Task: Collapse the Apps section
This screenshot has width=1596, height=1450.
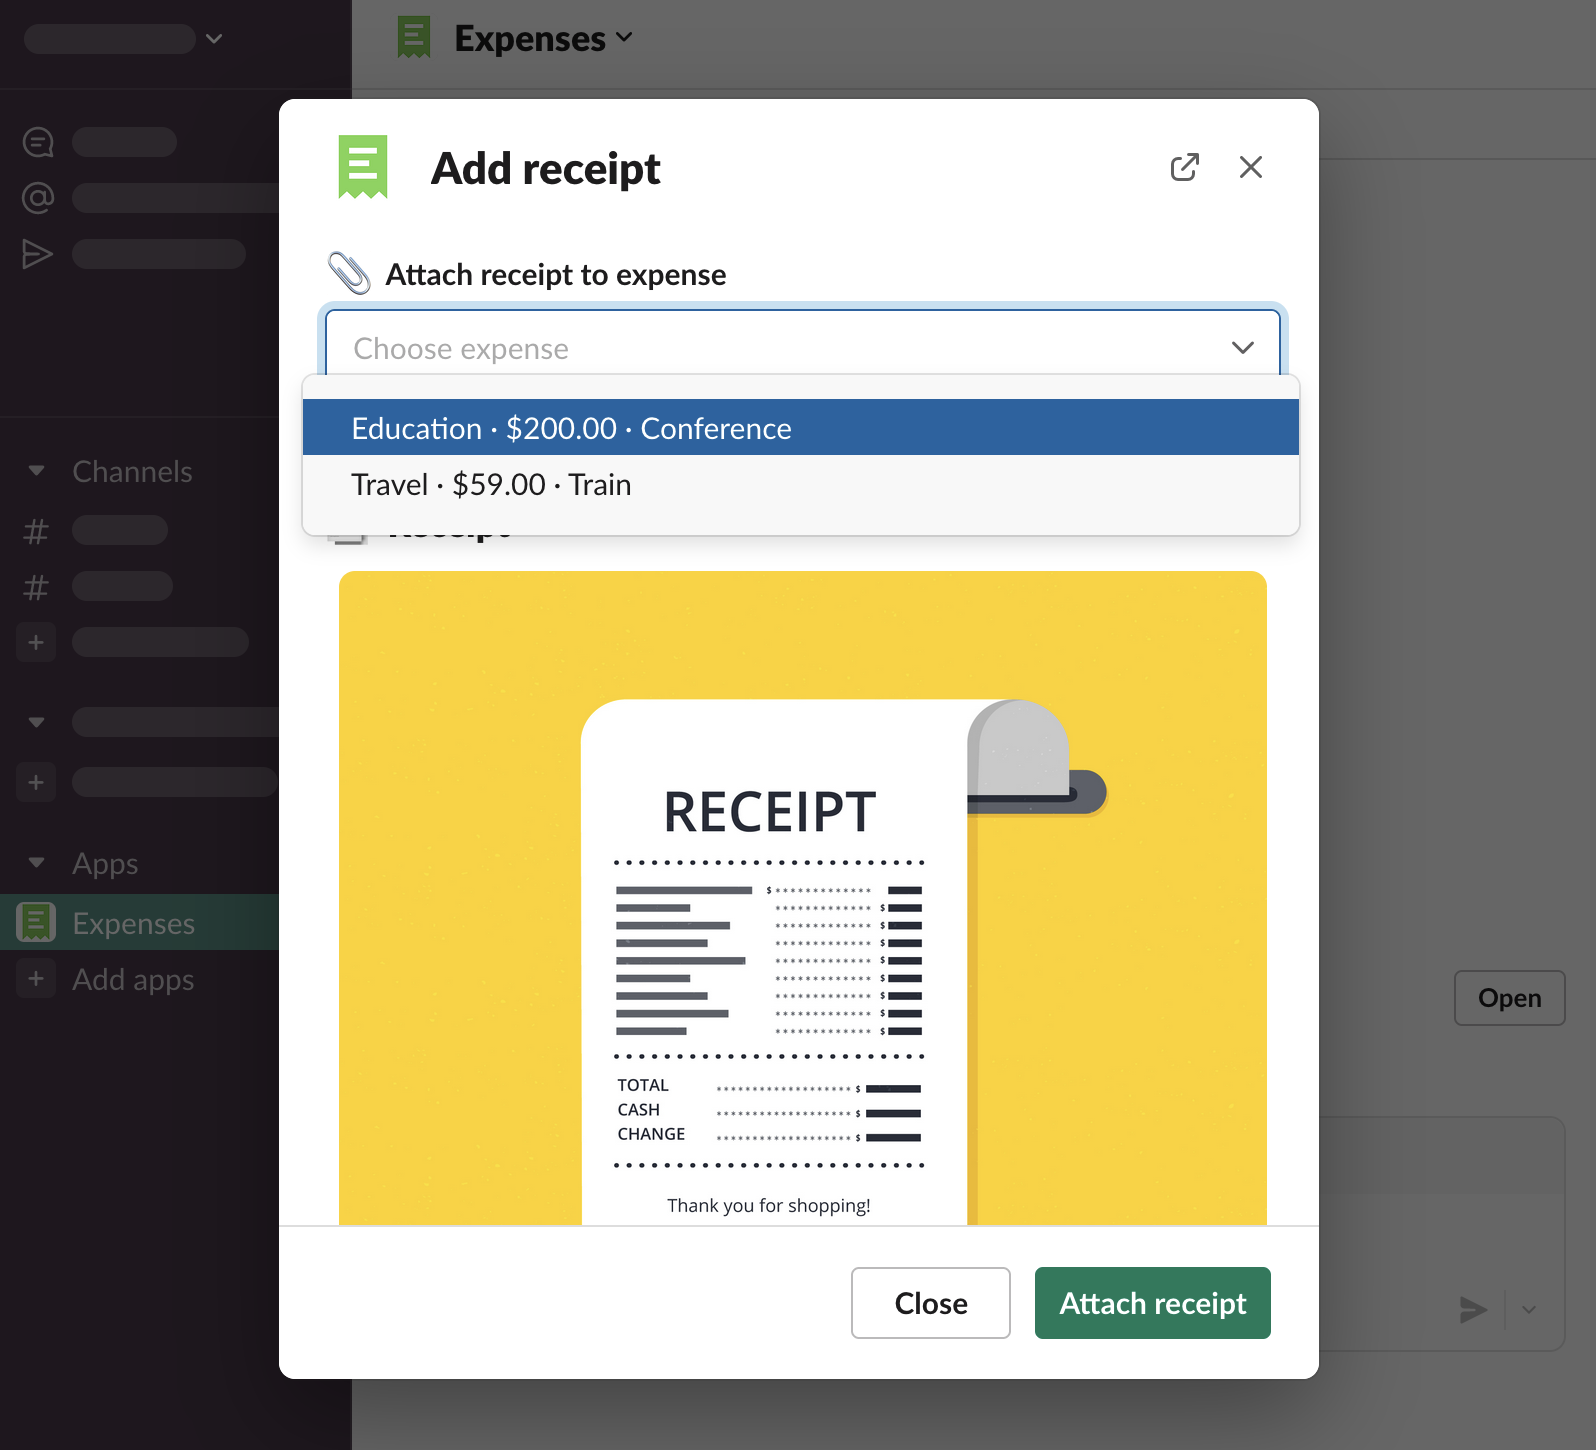Action: [x=37, y=863]
